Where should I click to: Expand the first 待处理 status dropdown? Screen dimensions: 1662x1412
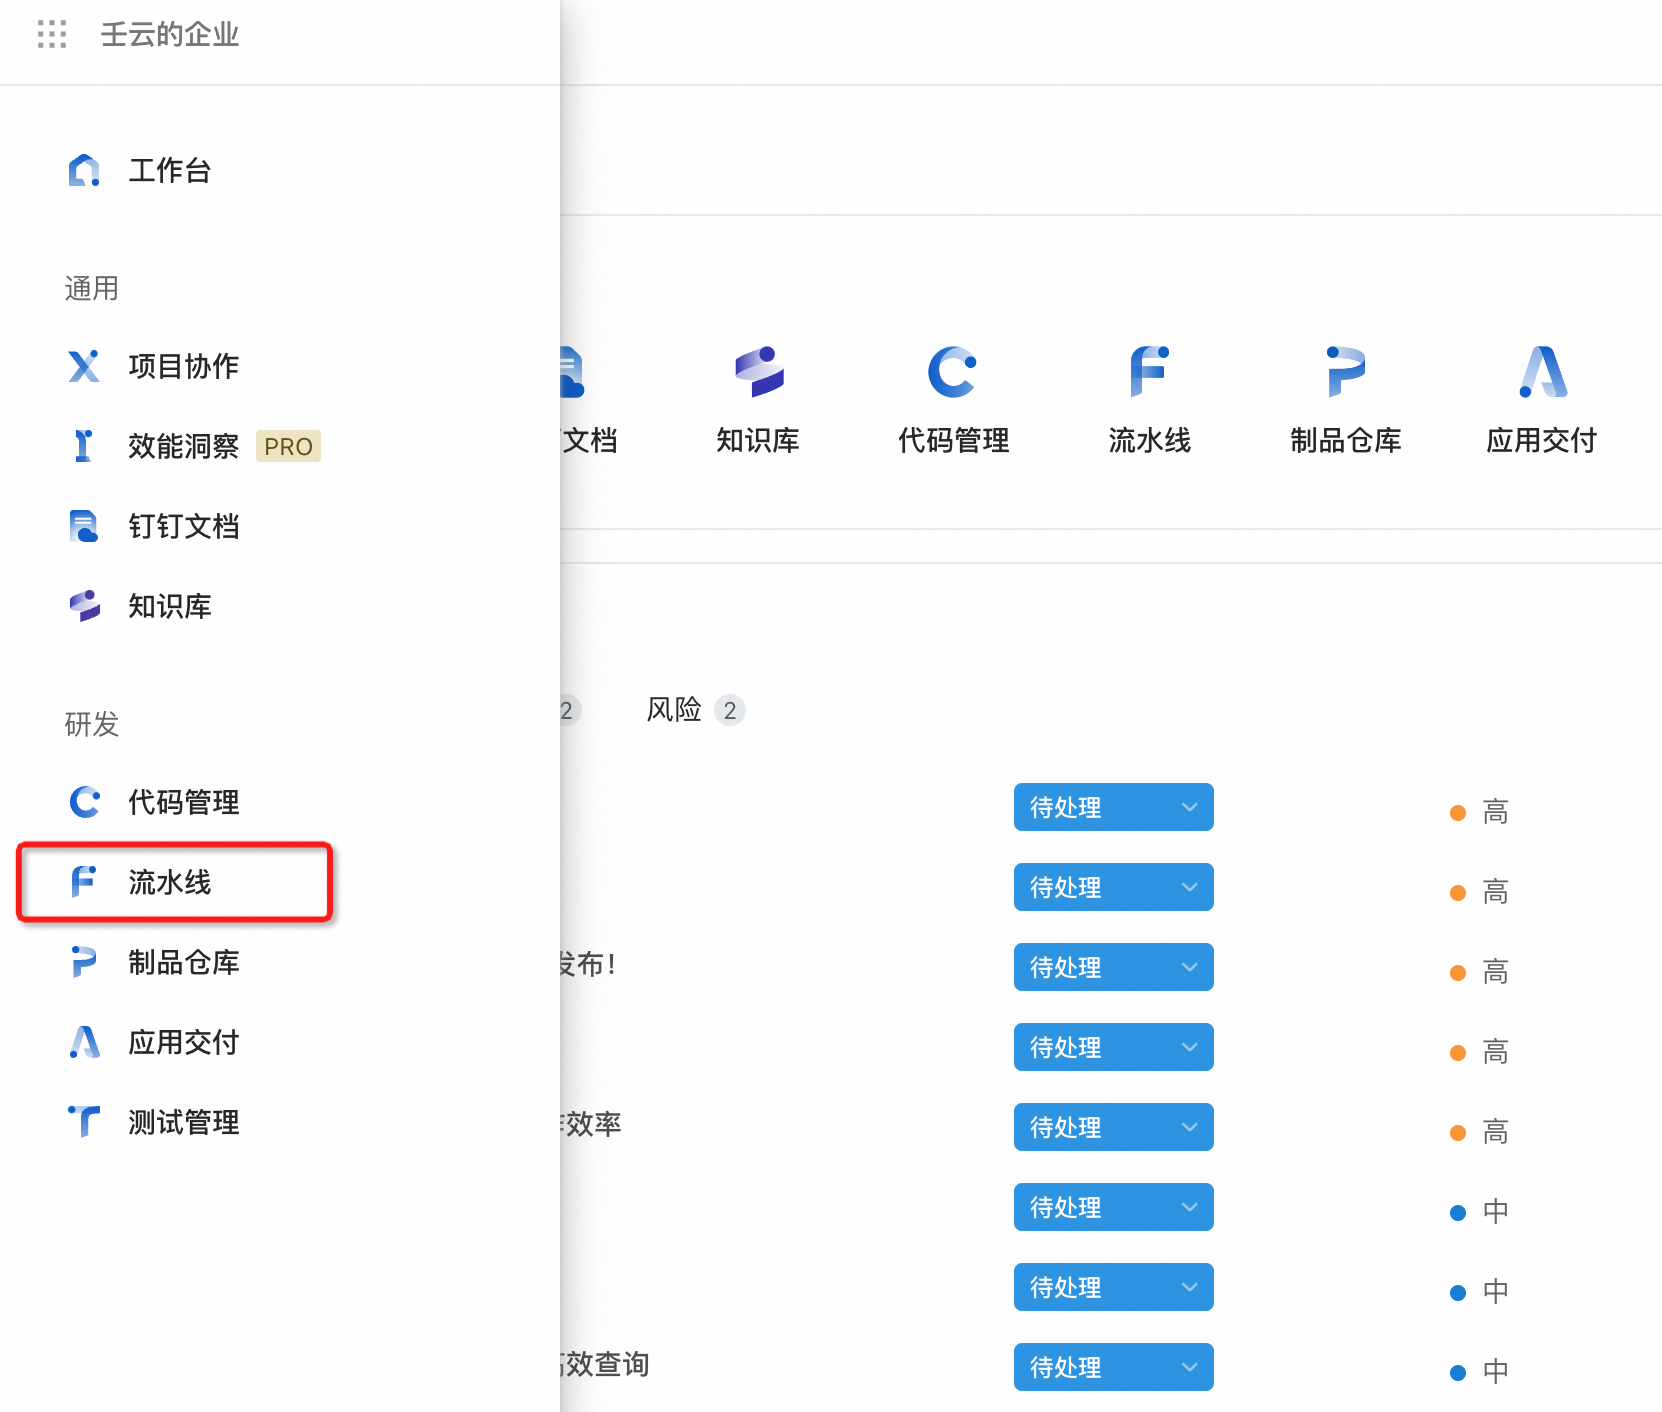point(1113,807)
